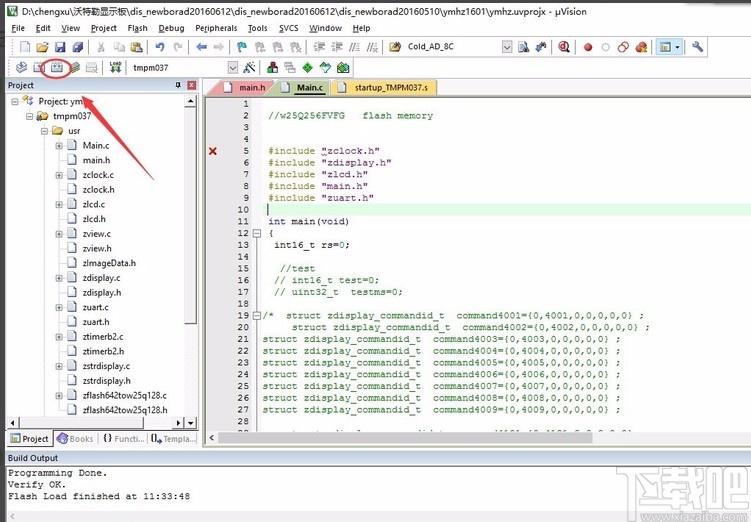Expand the zclock.c tree node
The image size is (751, 522).
tap(59, 175)
